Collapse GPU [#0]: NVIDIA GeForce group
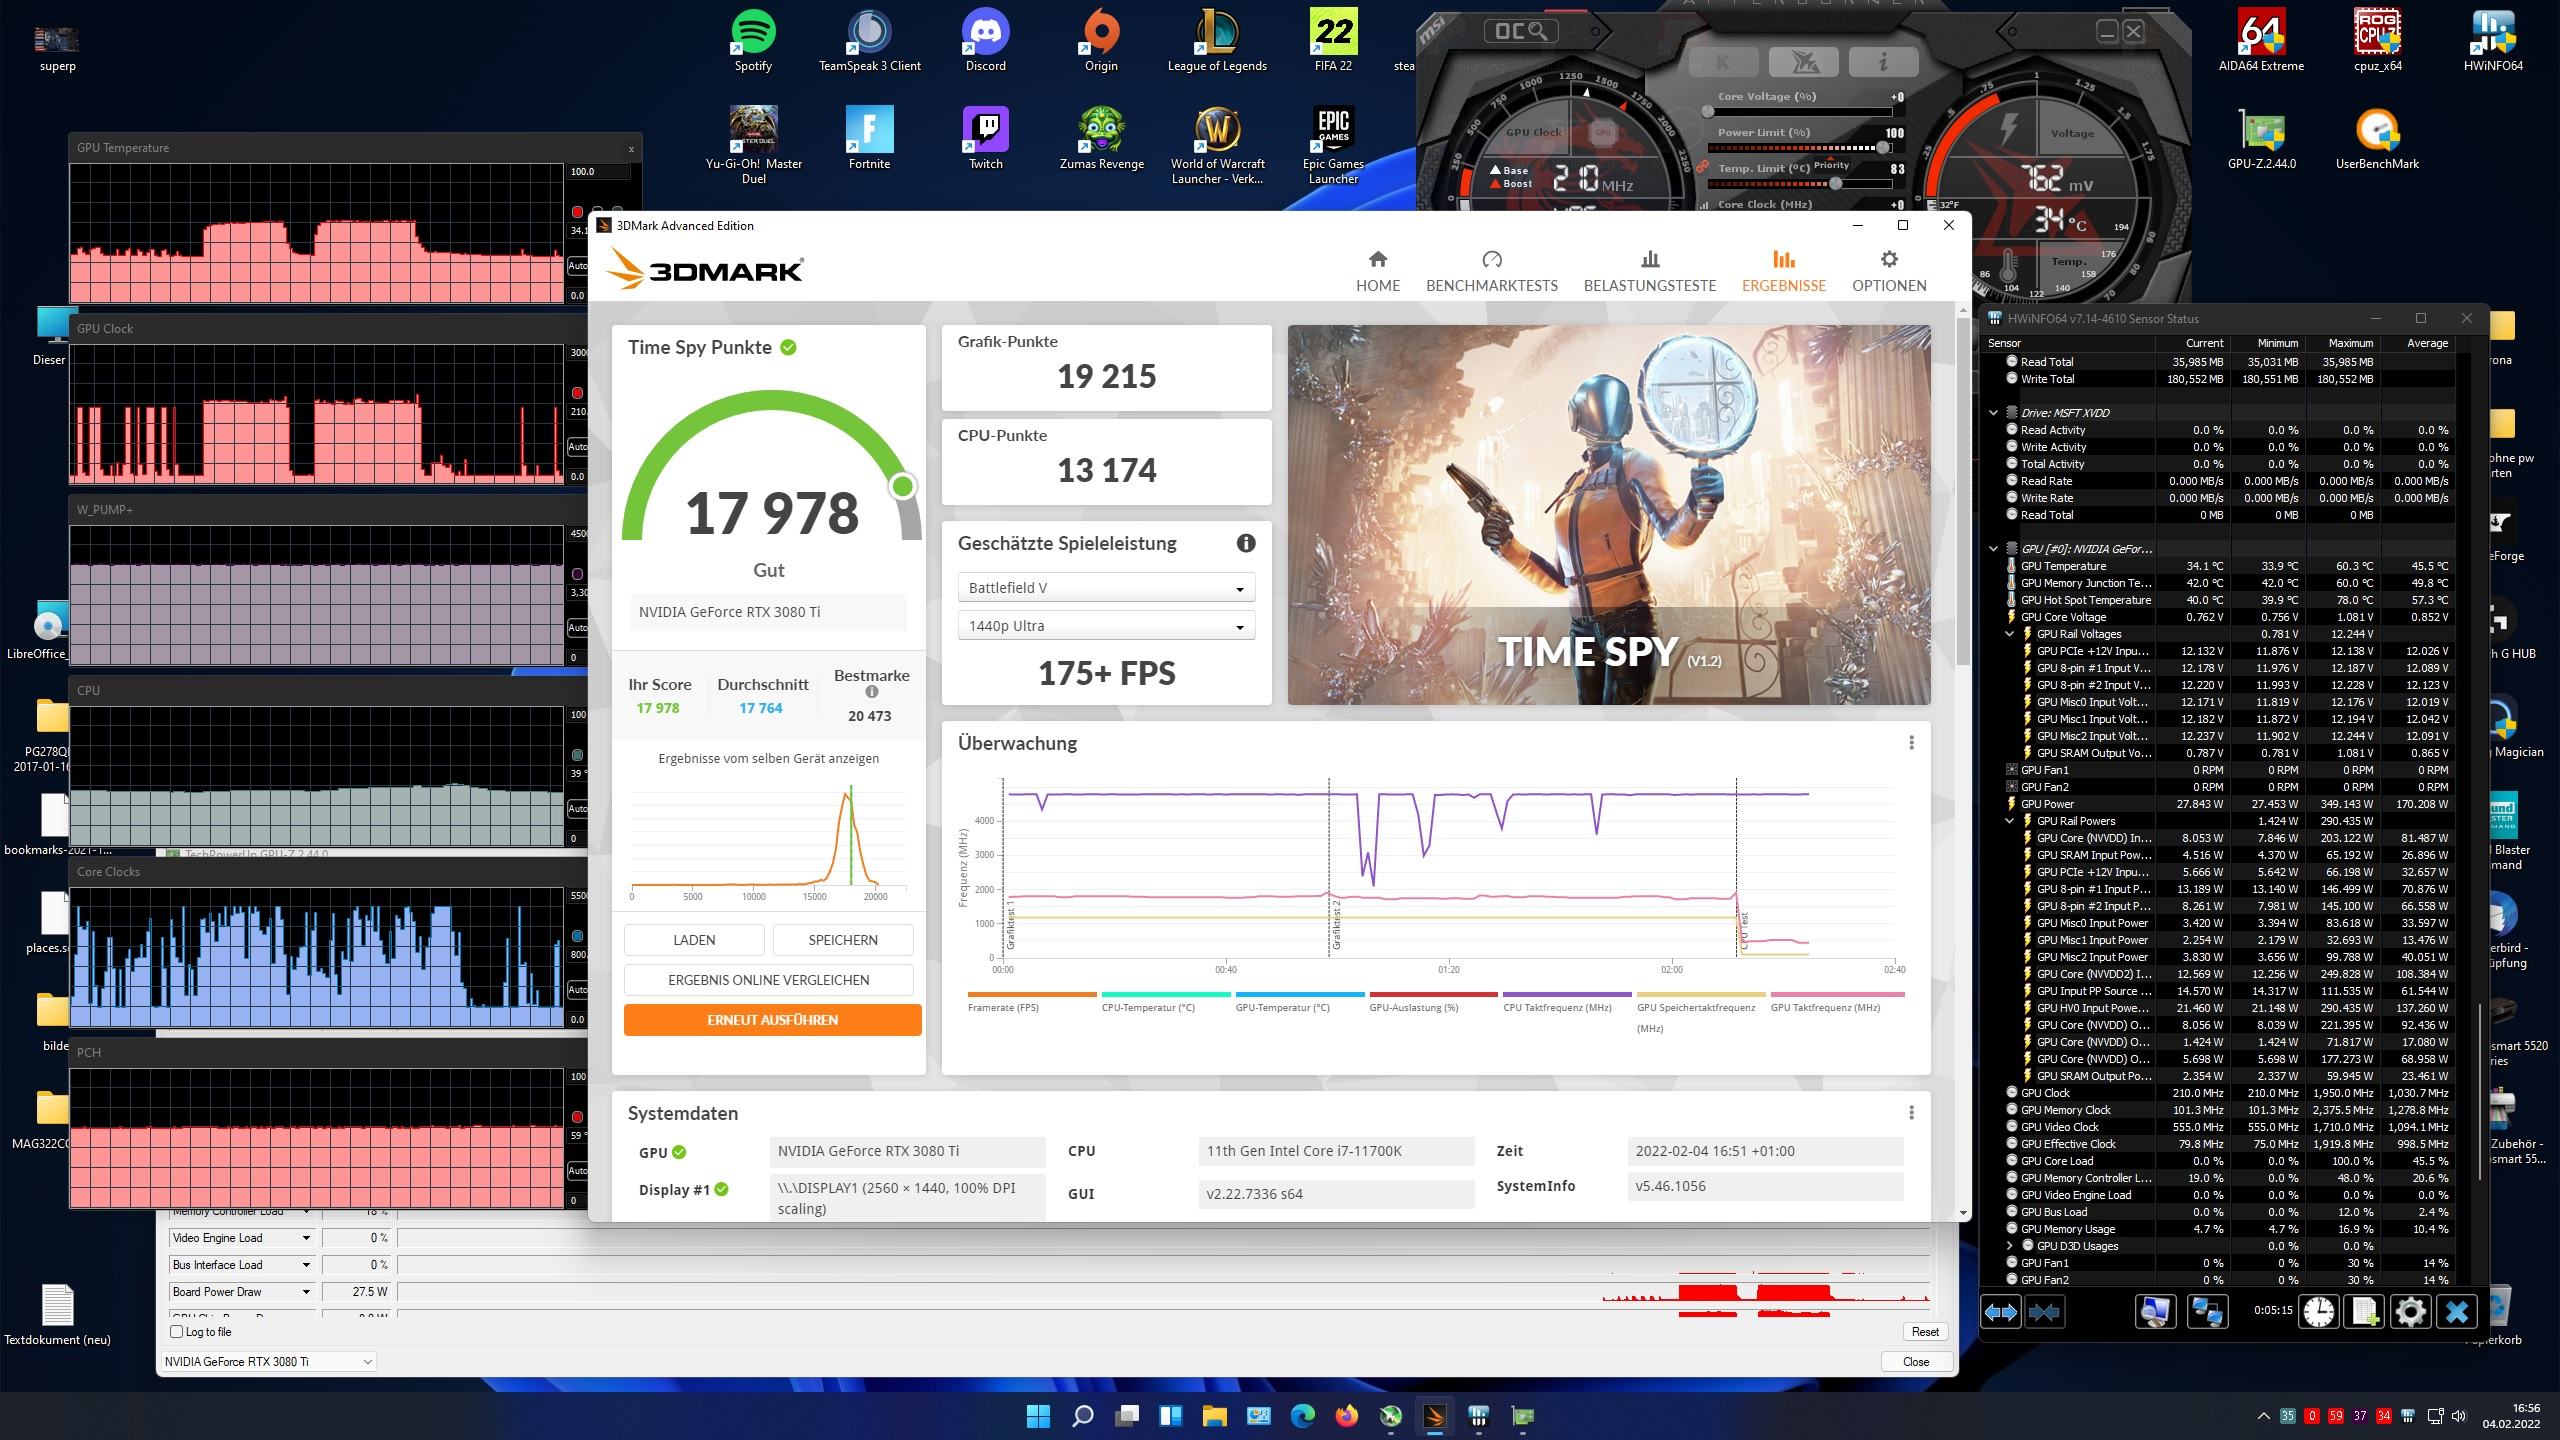The image size is (2560, 1440). pyautogui.click(x=1993, y=549)
